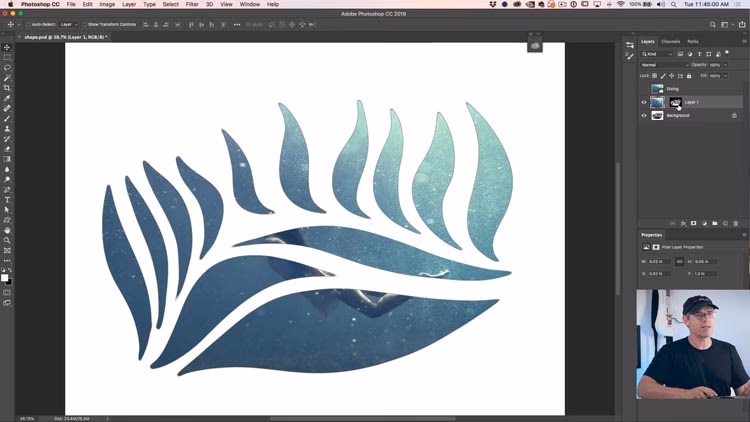Switch to the Channels tab
The image size is (750, 422).
coord(670,41)
